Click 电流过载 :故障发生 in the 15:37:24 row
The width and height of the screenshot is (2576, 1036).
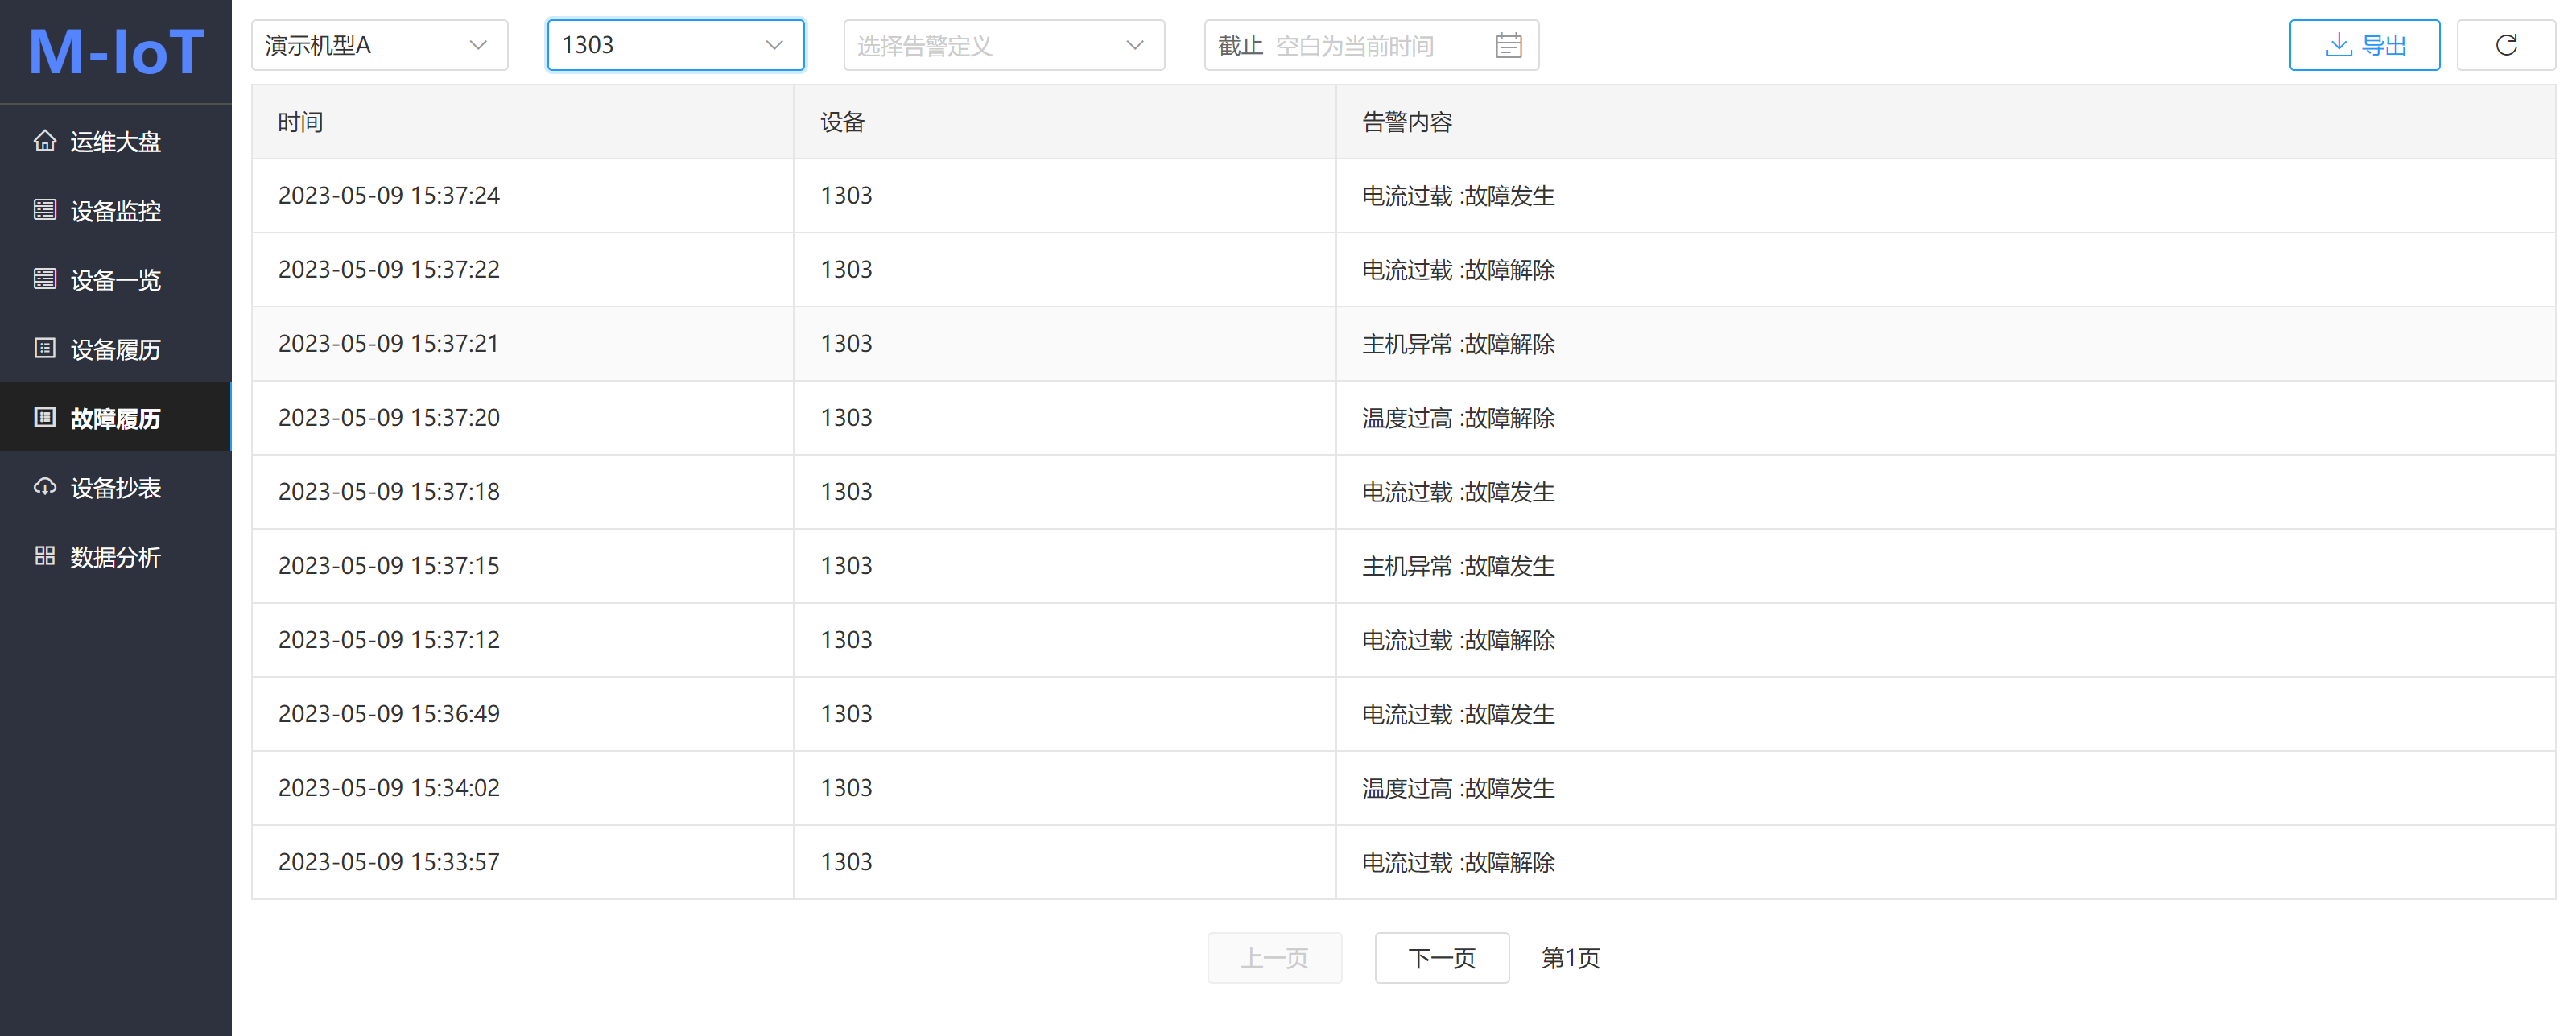1458,195
